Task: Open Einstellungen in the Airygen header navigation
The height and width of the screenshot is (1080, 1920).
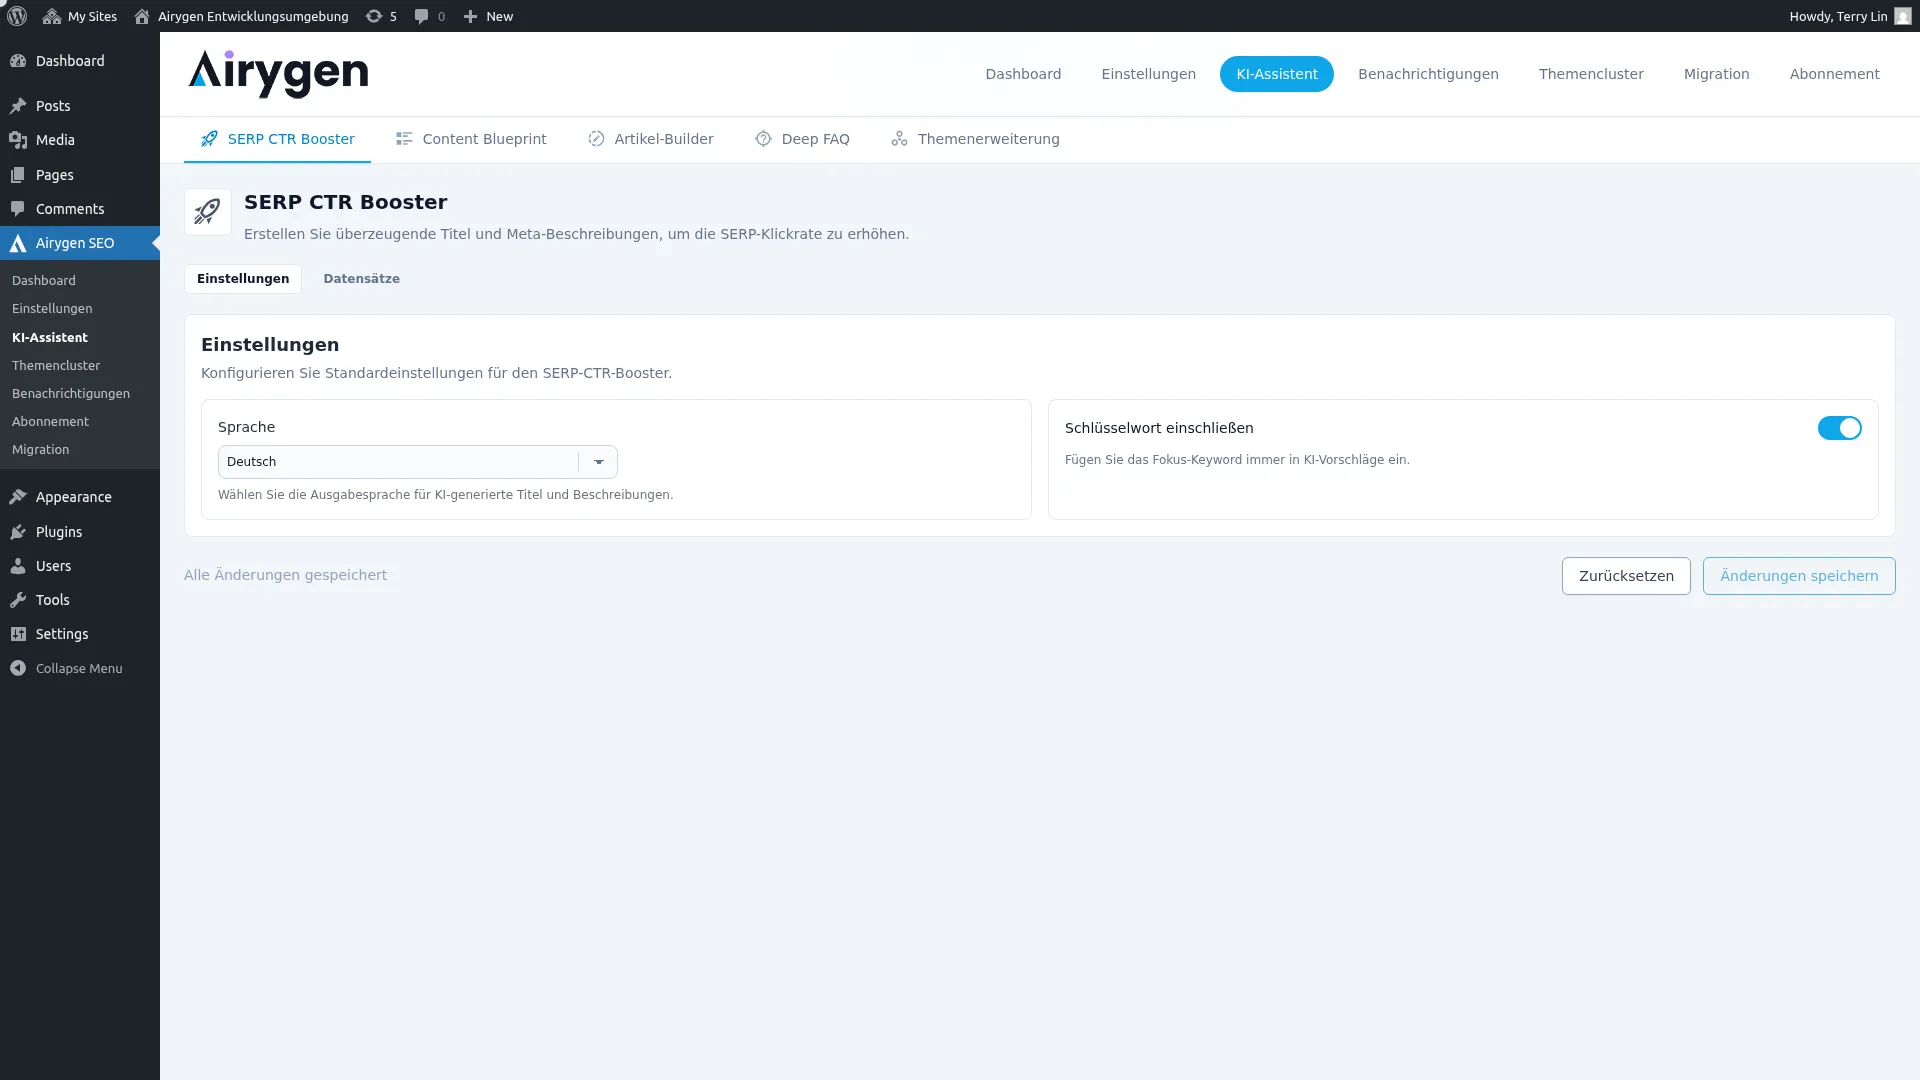Action: (1148, 74)
